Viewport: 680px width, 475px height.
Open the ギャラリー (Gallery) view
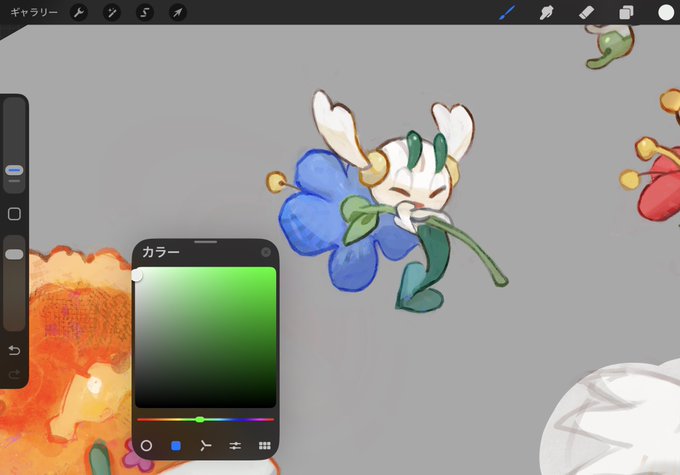pyautogui.click(x=34, y=13)
